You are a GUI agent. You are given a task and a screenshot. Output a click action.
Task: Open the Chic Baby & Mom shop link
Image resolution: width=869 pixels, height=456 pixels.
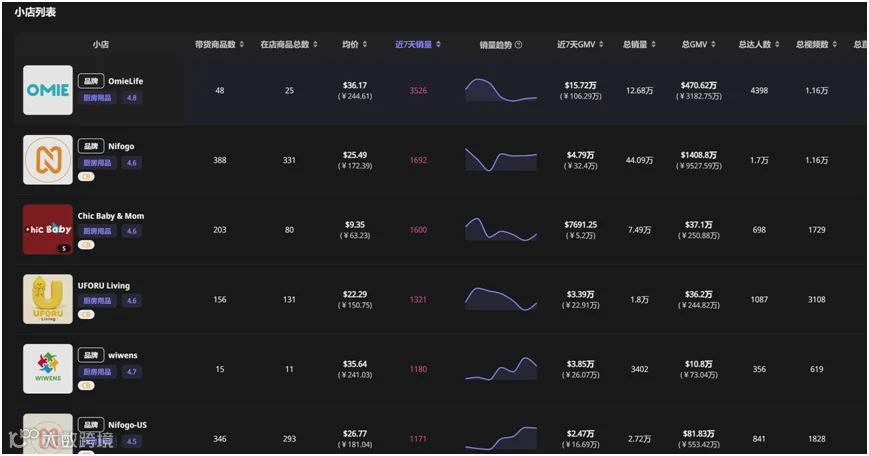tap(111, 216)
